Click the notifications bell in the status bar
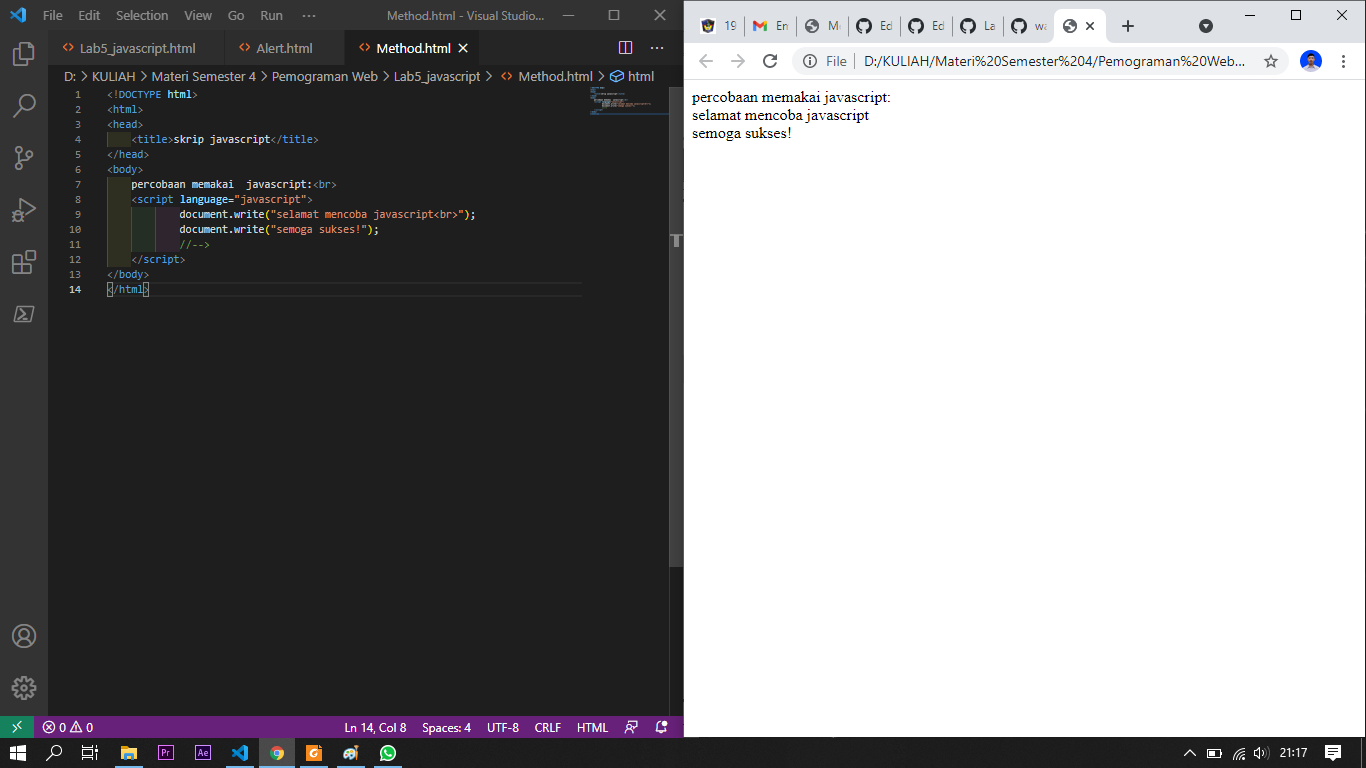The image size is (1366, 768). coord(660,728)
